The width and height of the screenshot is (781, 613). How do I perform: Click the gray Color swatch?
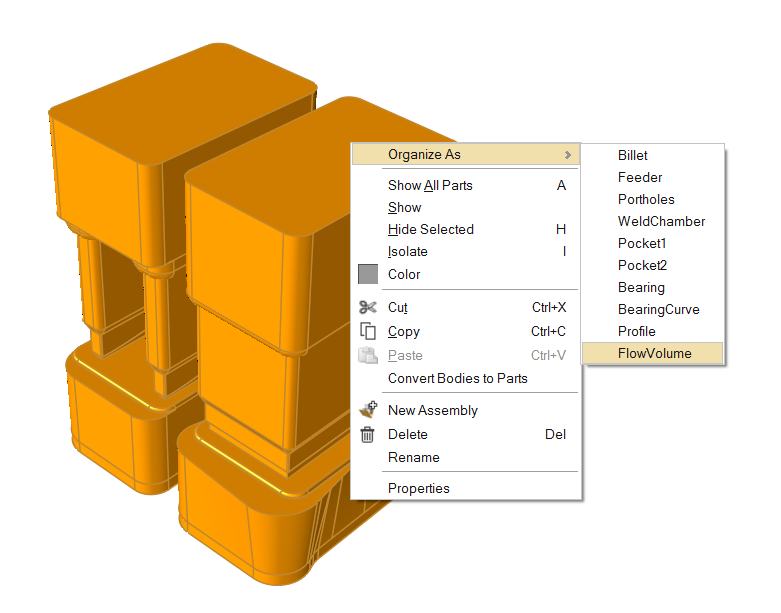point(368,274)
